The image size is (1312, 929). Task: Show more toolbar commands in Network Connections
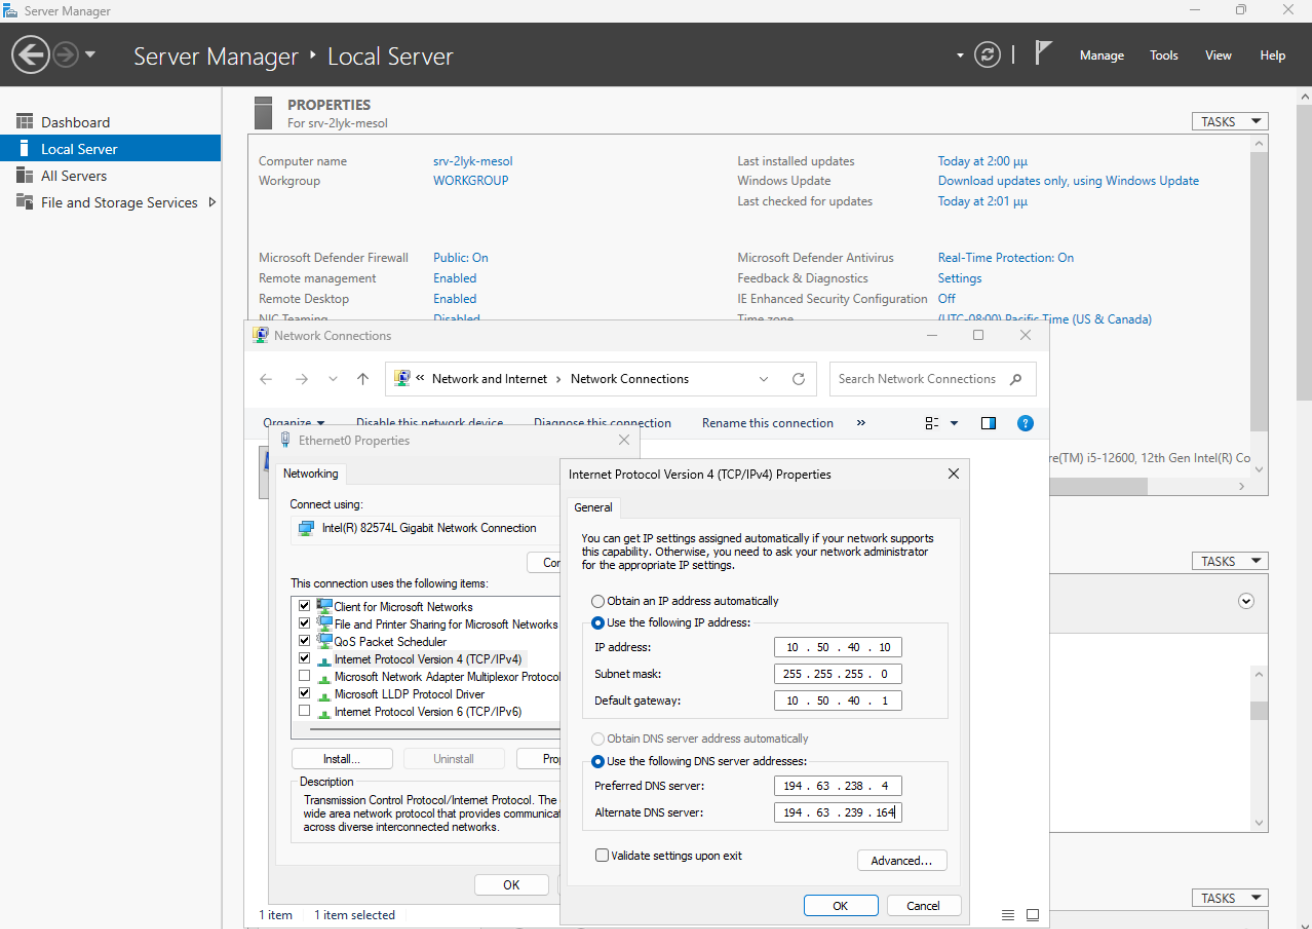(x=861, y=423)
